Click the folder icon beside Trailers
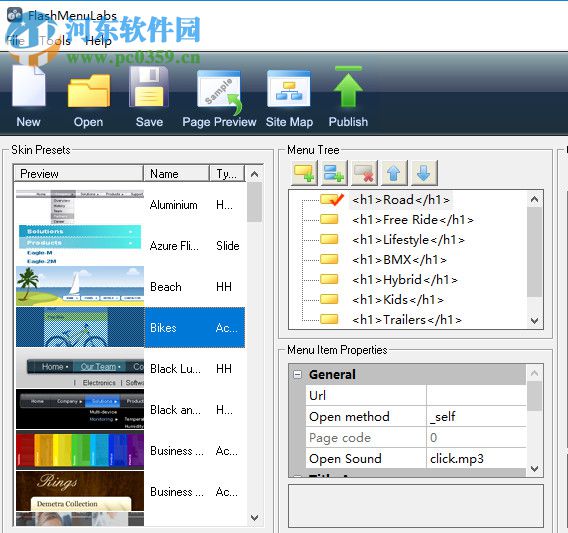This screenshot has height=533, width=568. point(329,319)
